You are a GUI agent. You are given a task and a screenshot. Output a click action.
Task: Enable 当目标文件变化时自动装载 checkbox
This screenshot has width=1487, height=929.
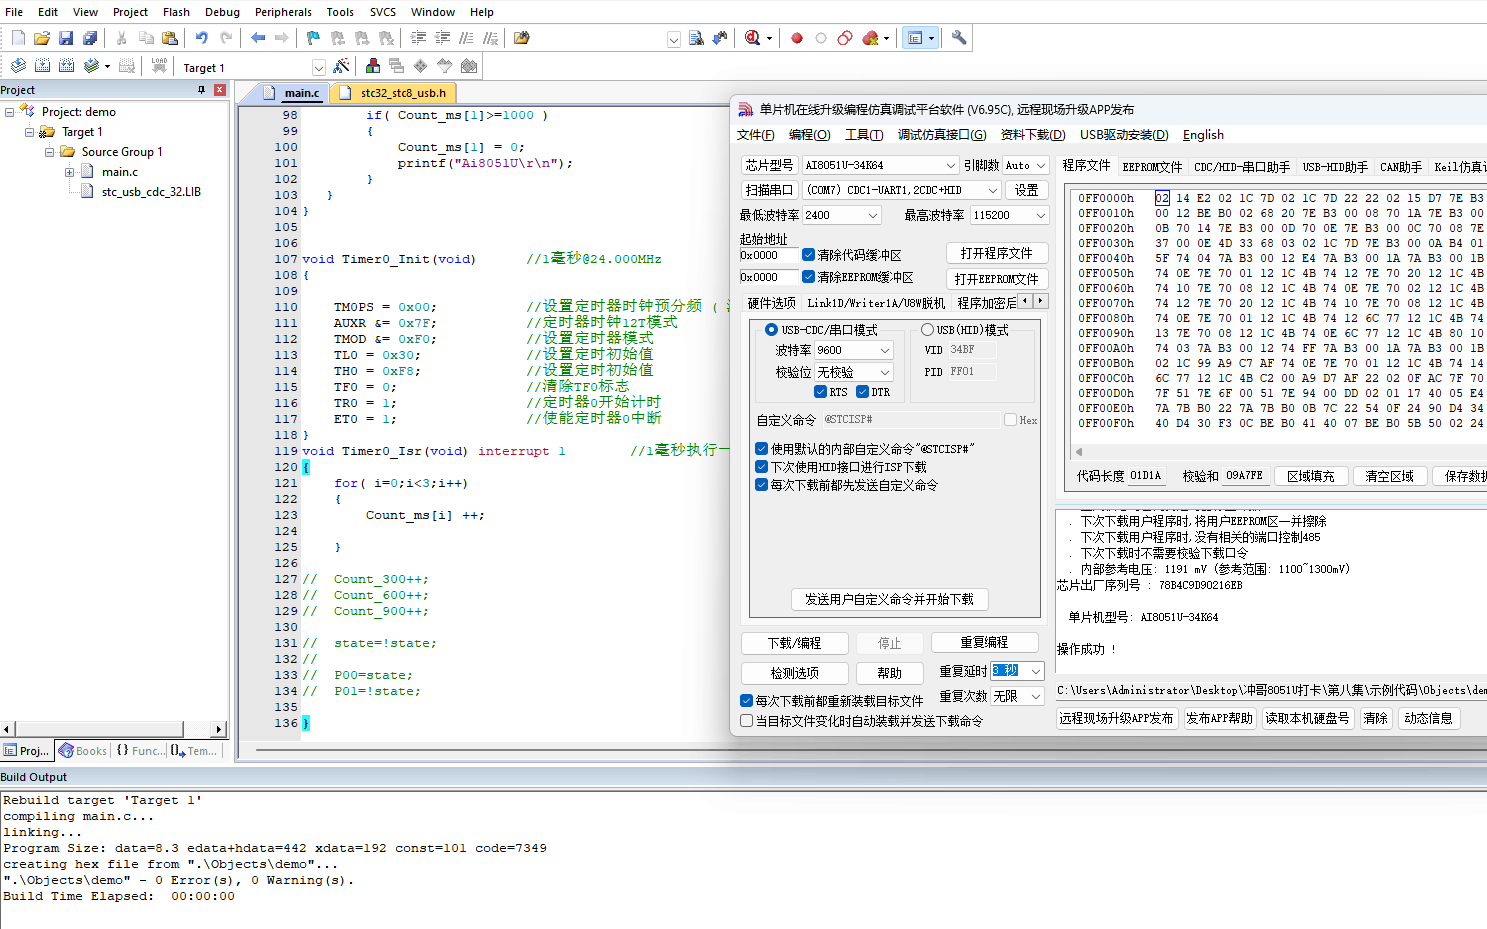[746, 721]
